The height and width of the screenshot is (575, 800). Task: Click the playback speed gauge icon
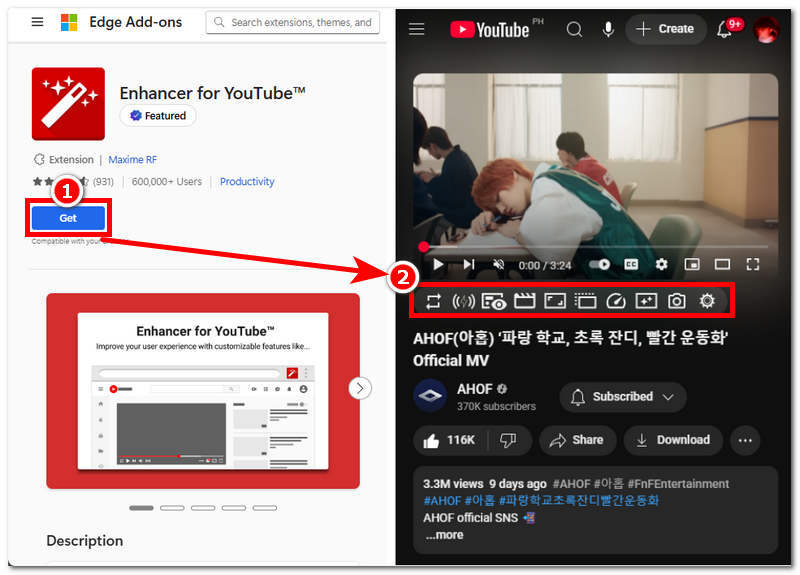tap(616, 301)
